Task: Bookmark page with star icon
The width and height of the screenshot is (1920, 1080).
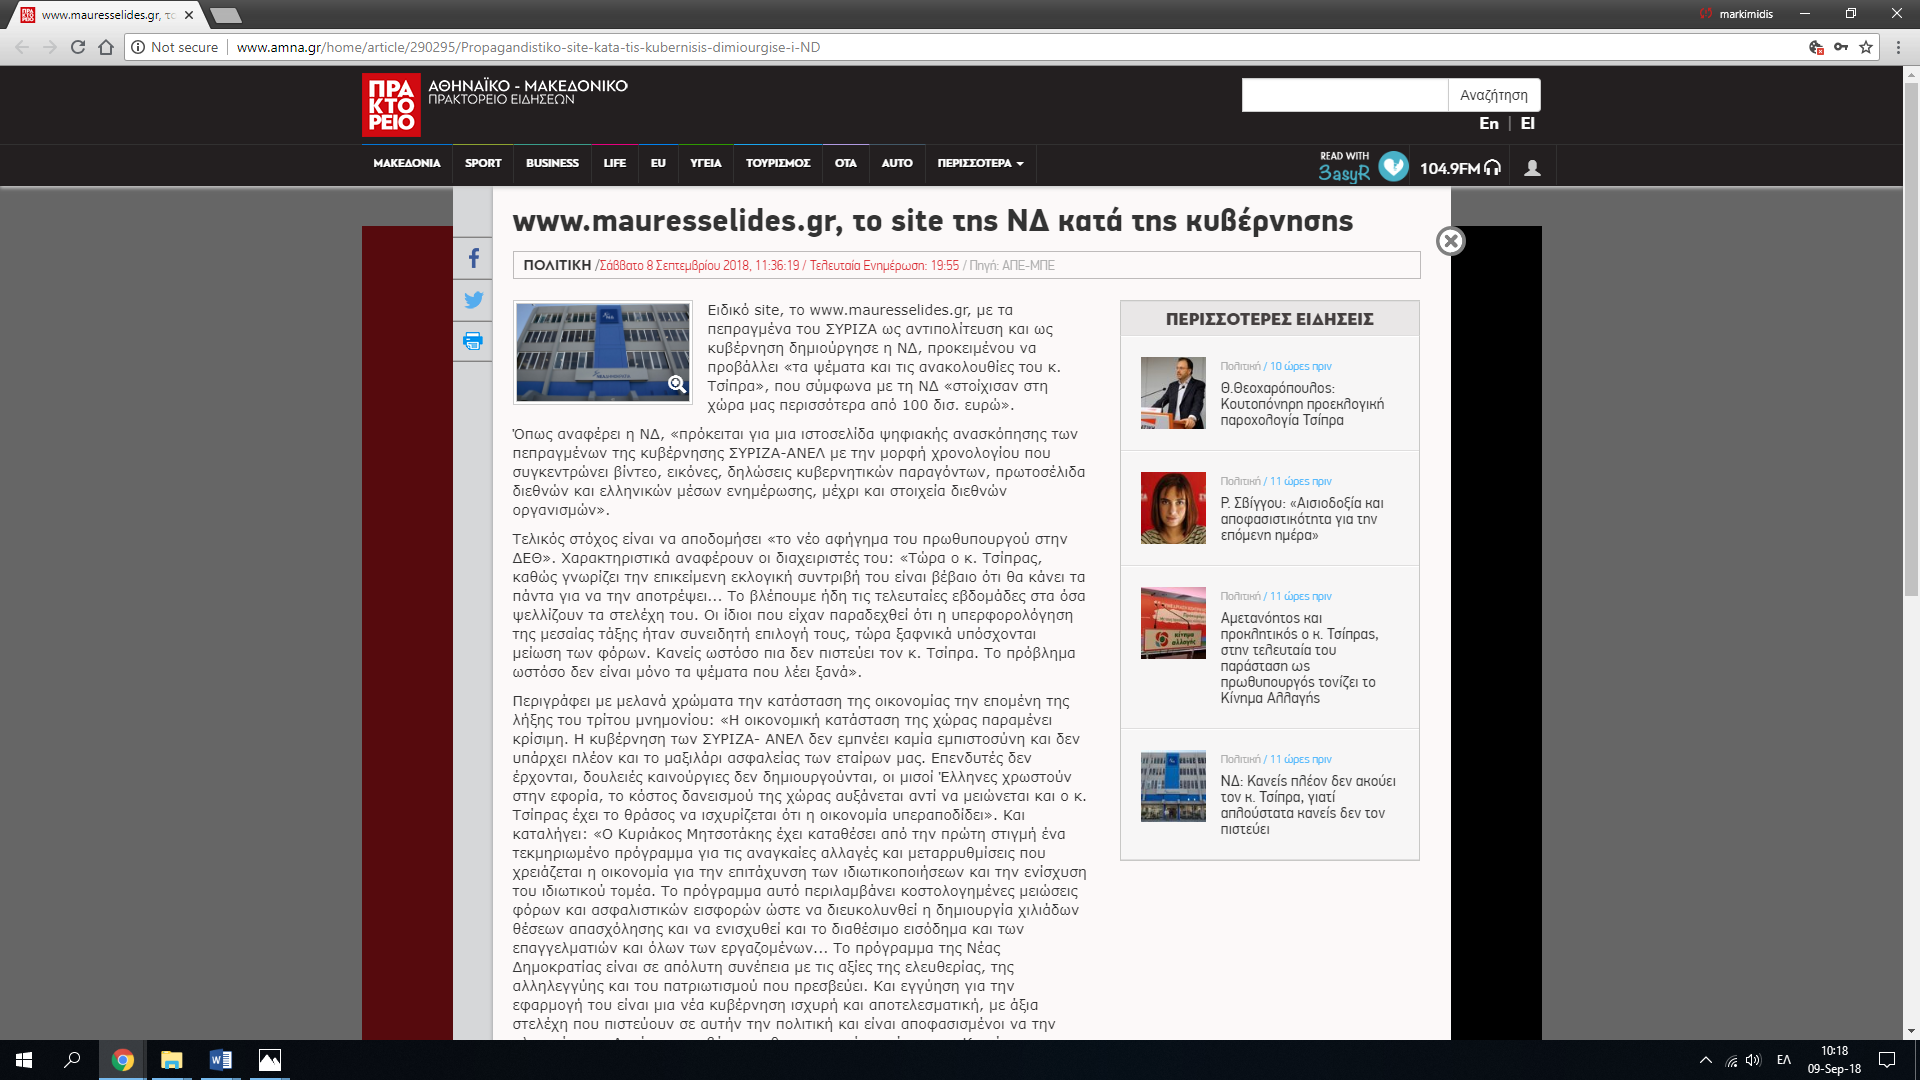Action: pos(1866,47)
